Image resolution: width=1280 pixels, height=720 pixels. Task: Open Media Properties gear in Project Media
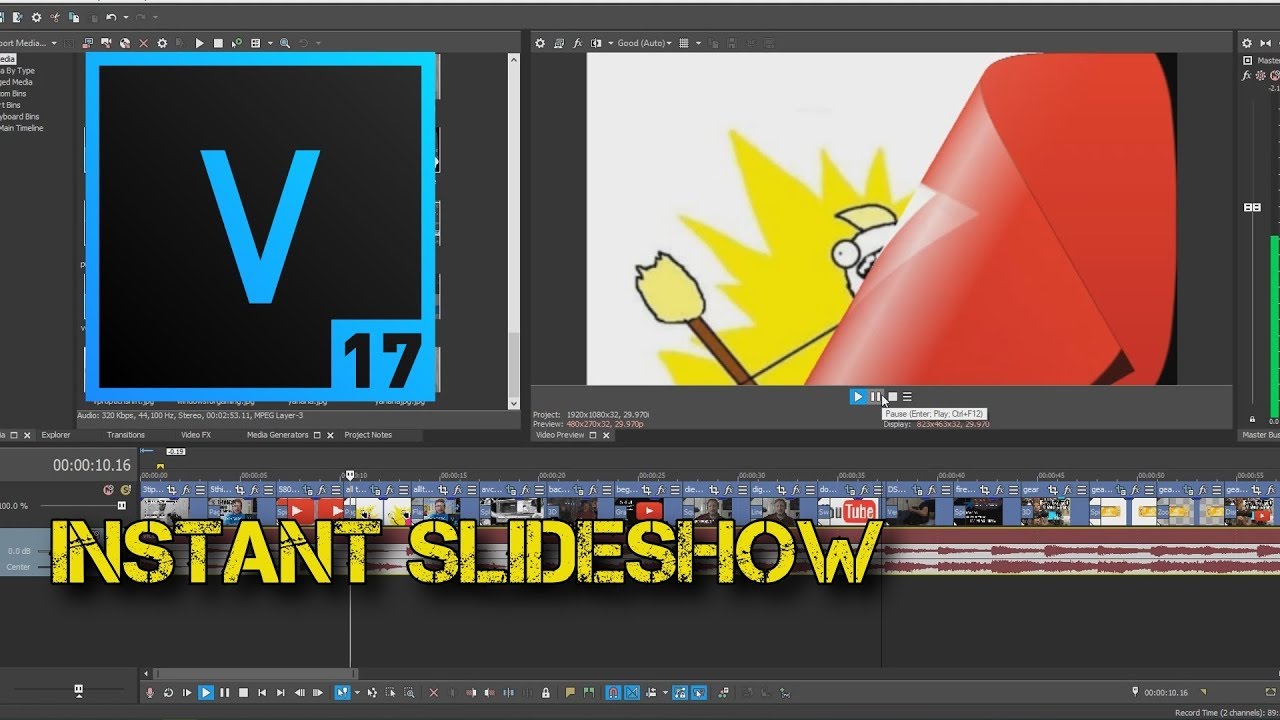click(x=162, y=43)
